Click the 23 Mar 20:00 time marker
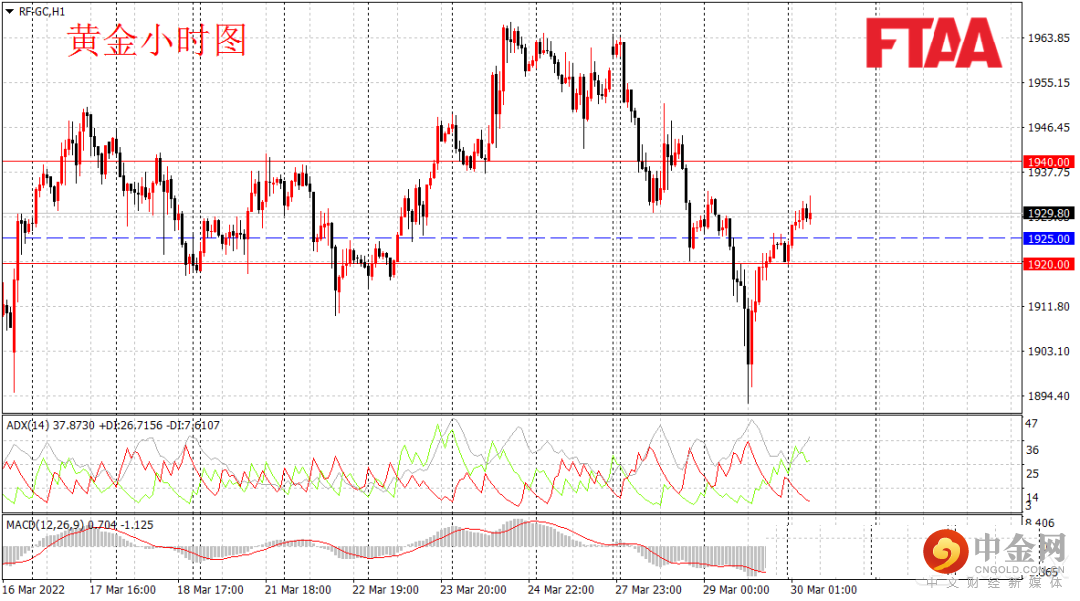 [x=473, y=590]
